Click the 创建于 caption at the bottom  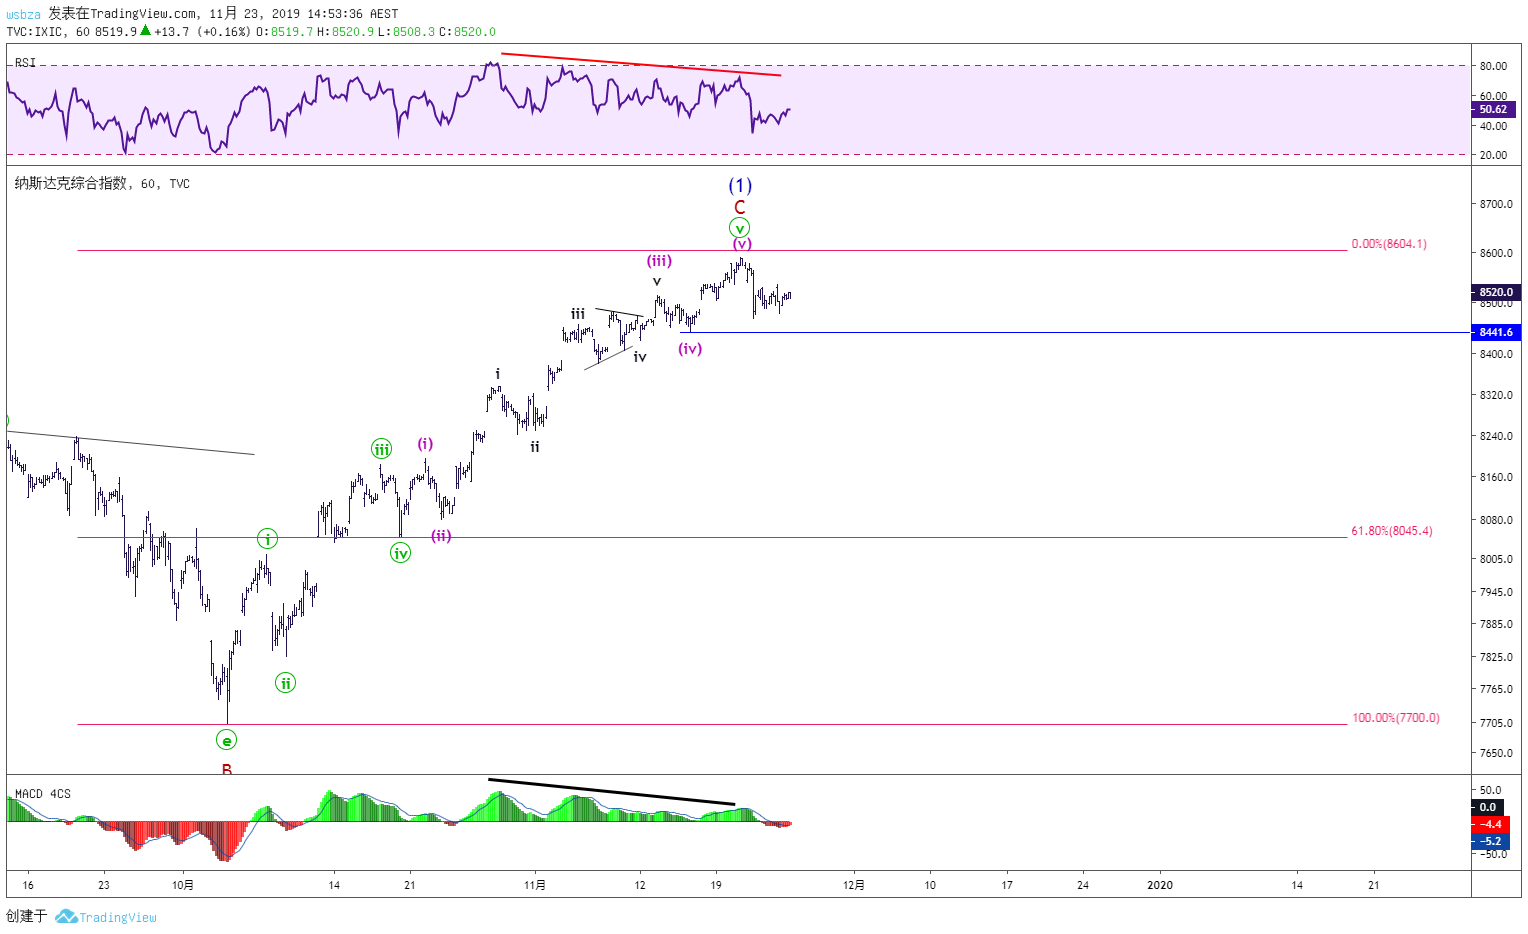pos(27,916)
